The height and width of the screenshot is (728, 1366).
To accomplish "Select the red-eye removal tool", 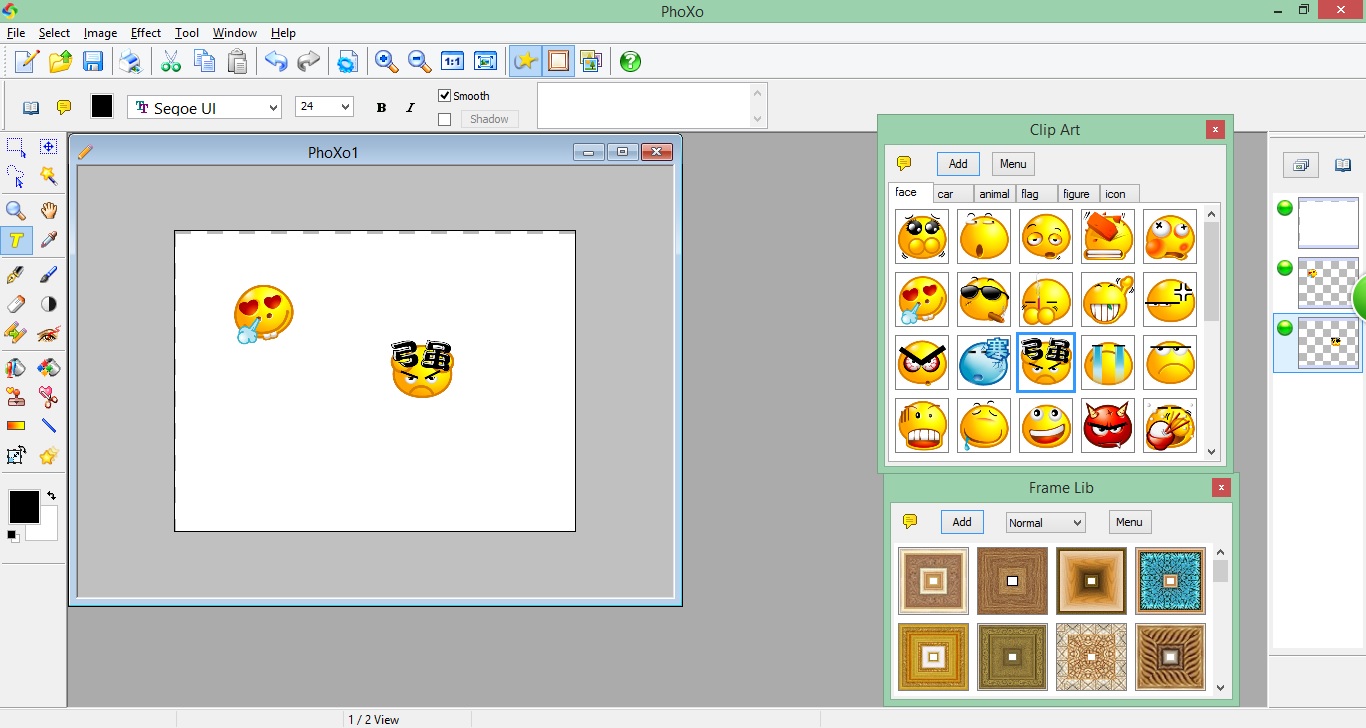I will [x=49, y=334].
